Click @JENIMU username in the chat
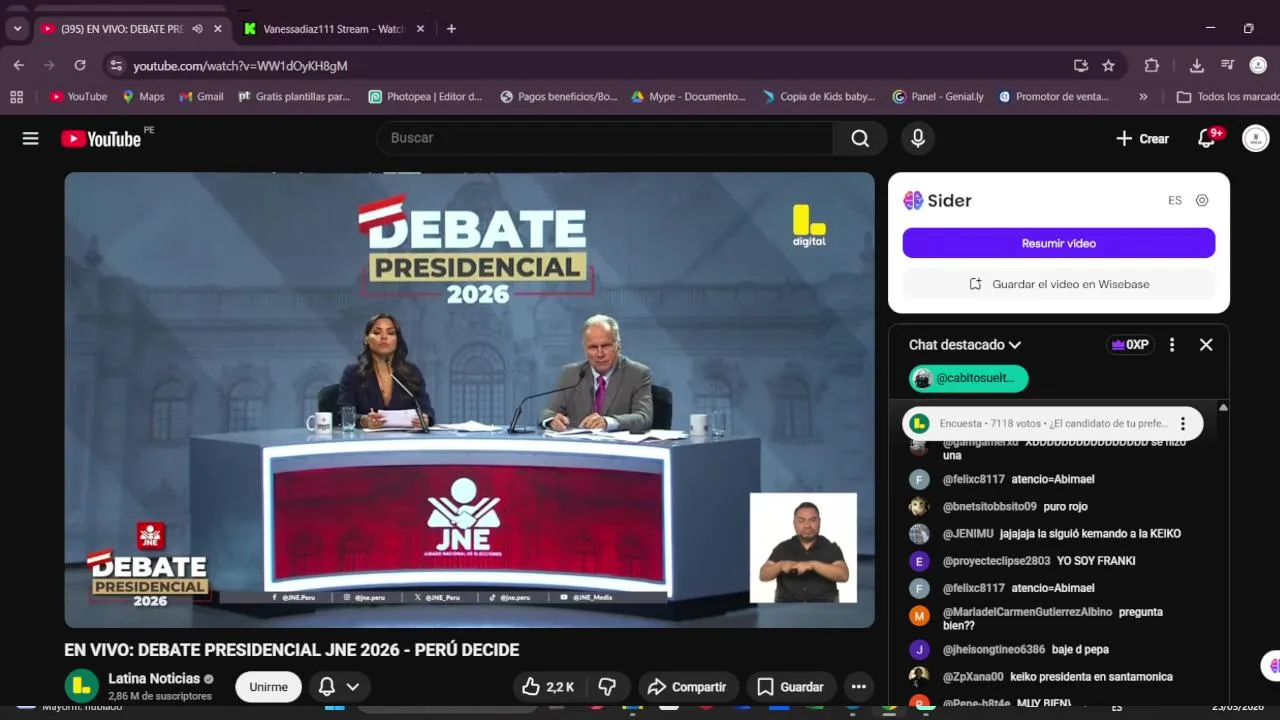The width and height of the screenshot is (1280, 720). coord(968,534)
